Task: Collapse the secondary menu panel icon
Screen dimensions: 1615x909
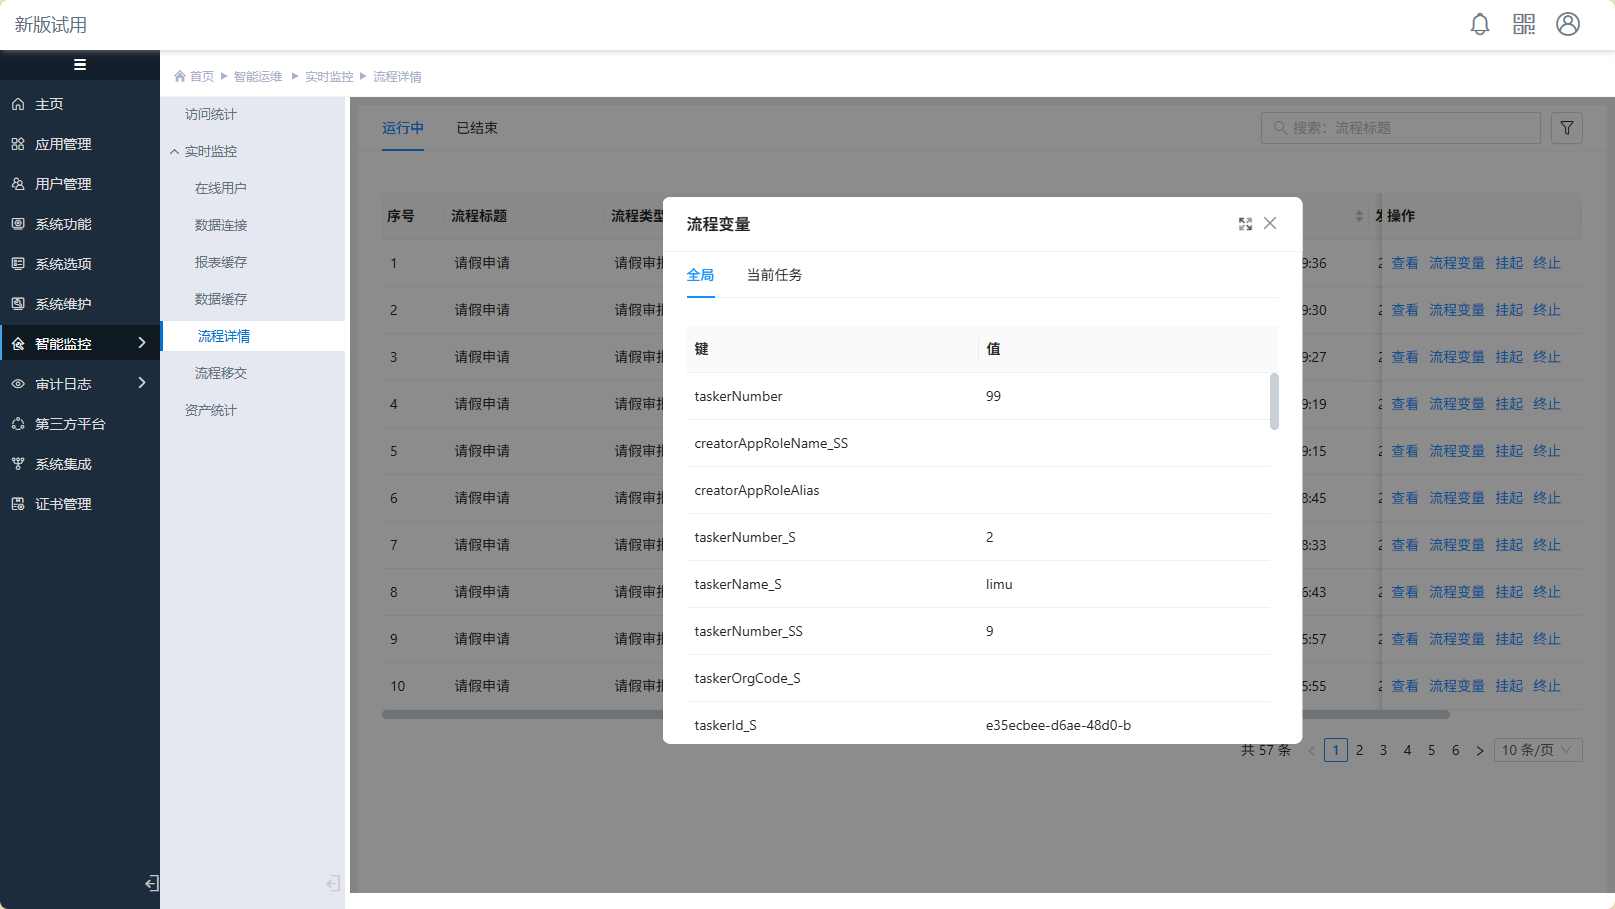Action: (x=333, y=883)
